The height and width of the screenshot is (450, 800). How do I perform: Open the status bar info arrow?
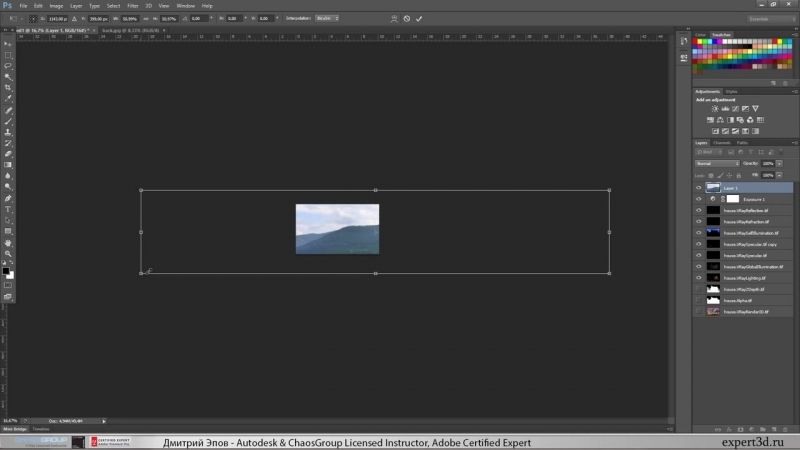click(104, 421)
